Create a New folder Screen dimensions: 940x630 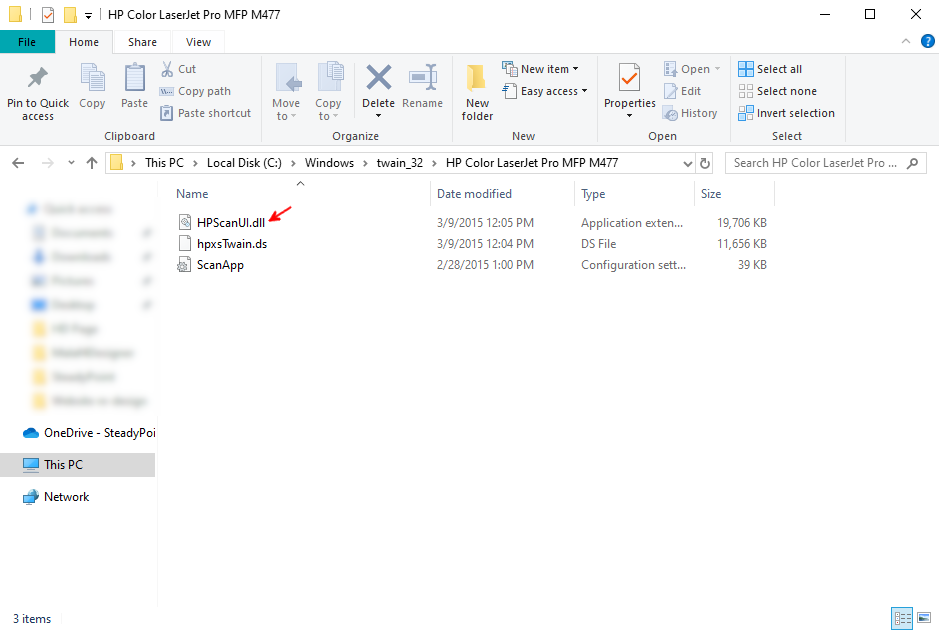(x=477, y=92)
